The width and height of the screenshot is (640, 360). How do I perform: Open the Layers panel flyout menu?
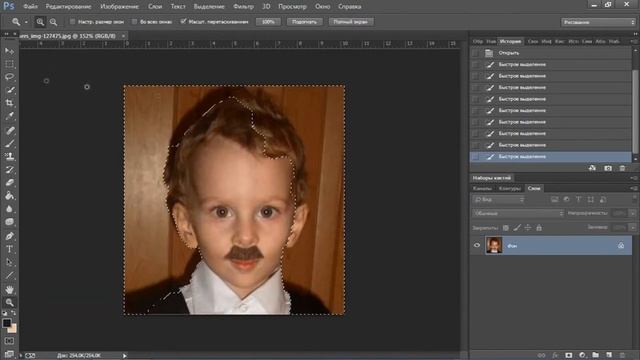click(x=634, y=188)
